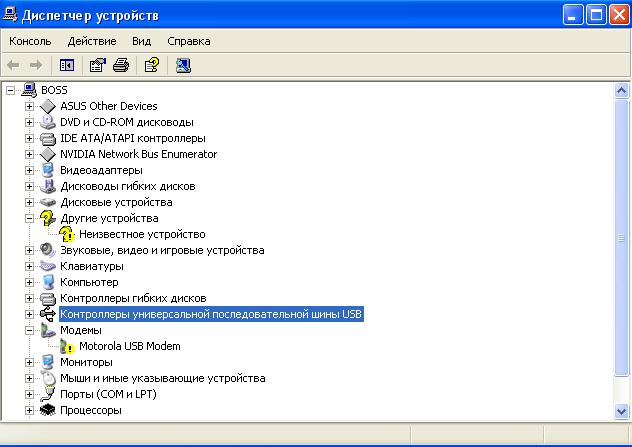Click the Другие устройства question mark icon
This screenshot has width=632, height=447.
(x=48, y=218)
